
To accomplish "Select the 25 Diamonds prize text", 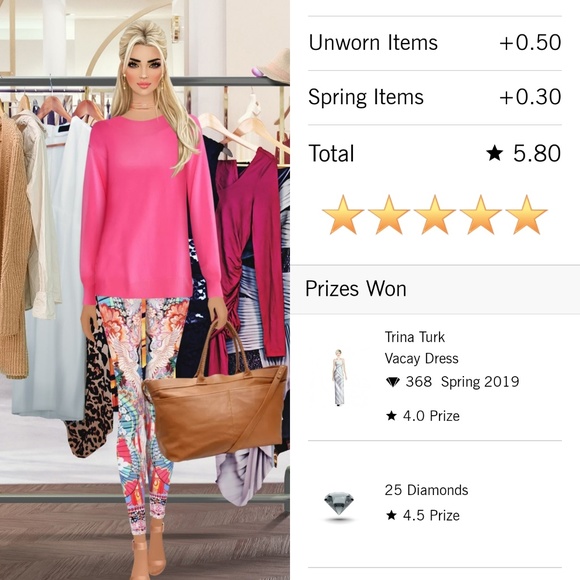I will click(426, 490).
